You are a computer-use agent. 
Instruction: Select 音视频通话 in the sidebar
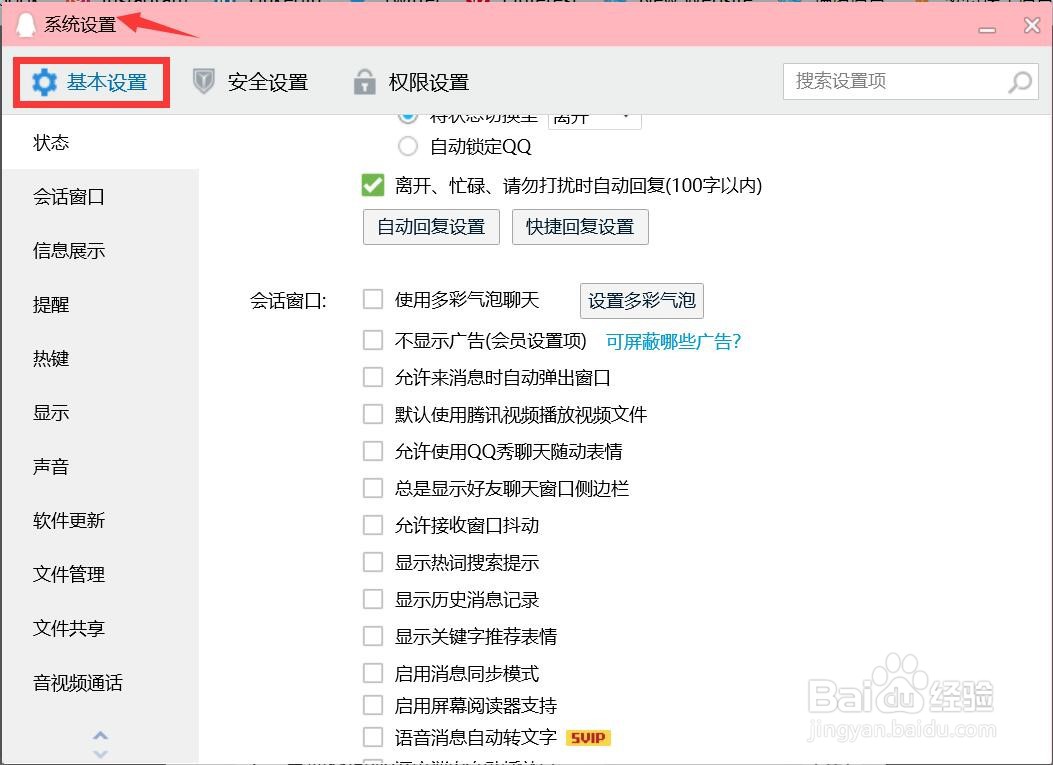[x=101, y=682]
